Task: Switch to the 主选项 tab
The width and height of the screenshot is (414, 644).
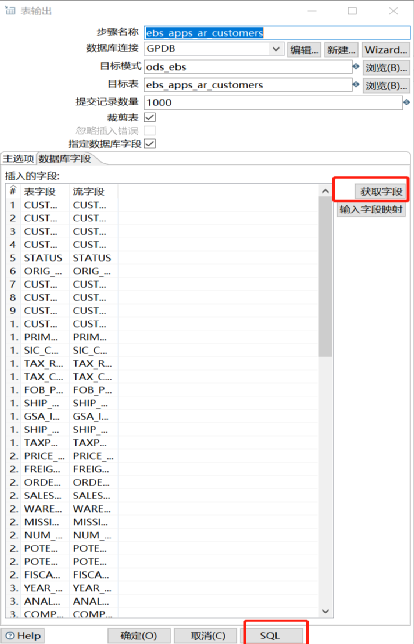Action: click(x=18, y=159)
